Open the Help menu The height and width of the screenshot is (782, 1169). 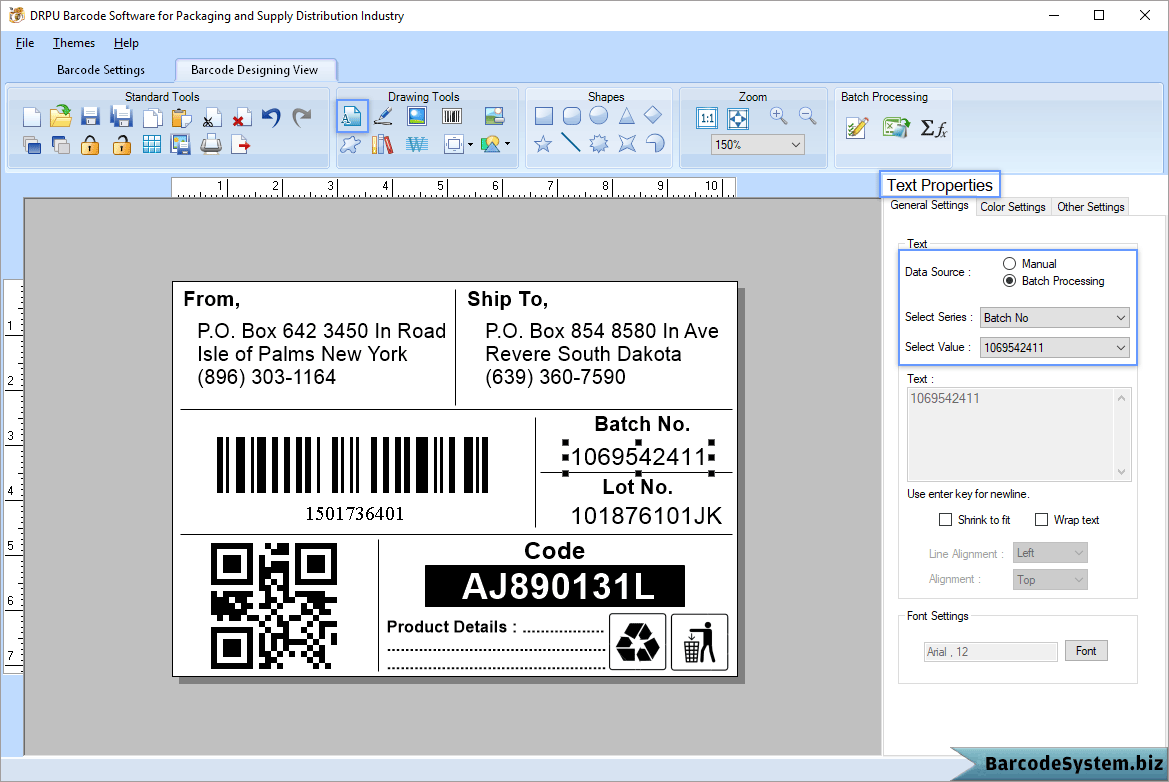point(126,43)
